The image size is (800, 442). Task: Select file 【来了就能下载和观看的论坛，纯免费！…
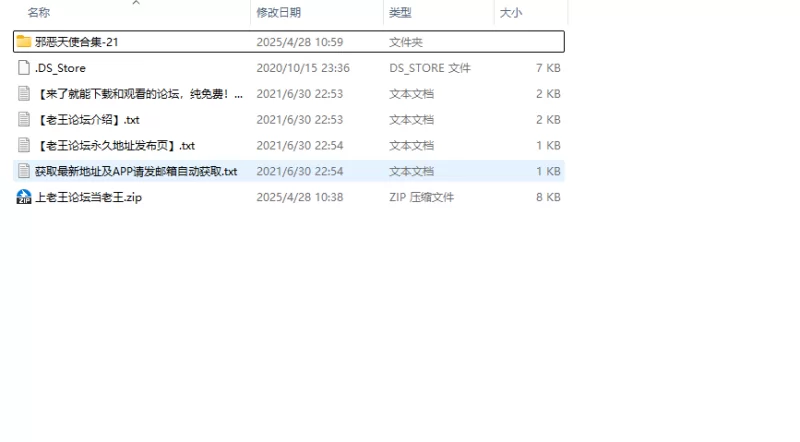pos(139,94)
